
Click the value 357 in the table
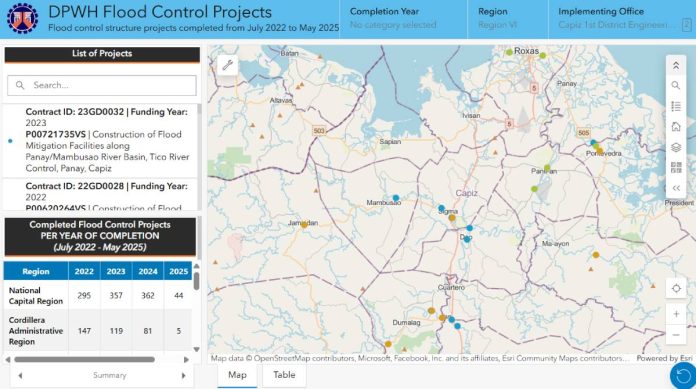pyautogui.click(x=116, y=296)
